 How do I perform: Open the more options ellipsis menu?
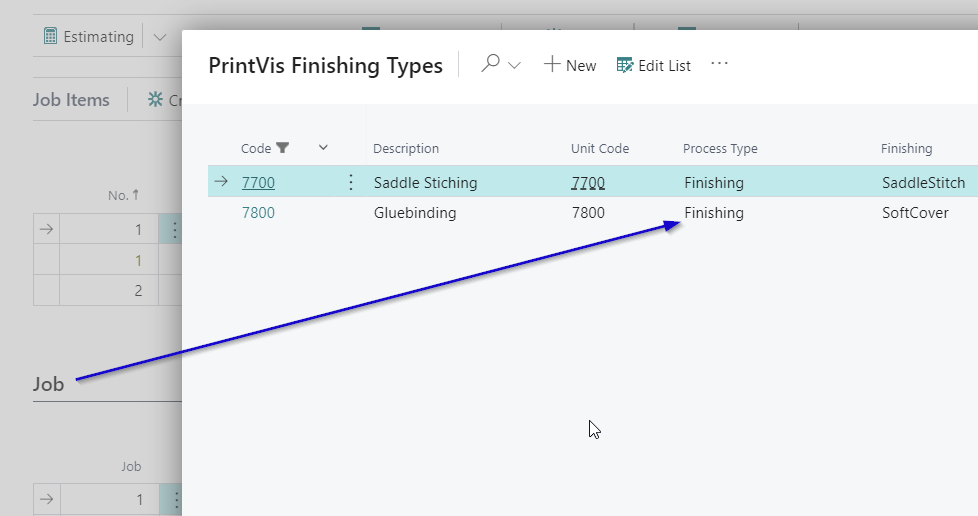(719, 64)
